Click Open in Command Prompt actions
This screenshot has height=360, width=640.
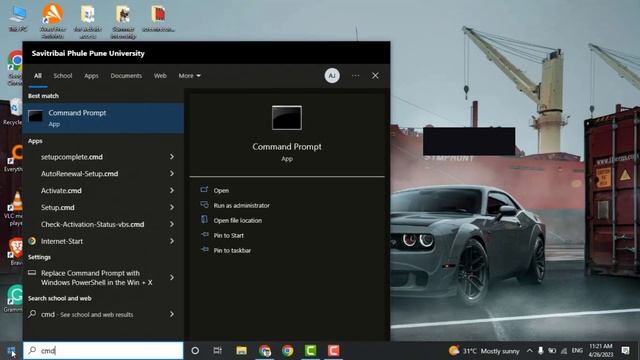(221, 191)
